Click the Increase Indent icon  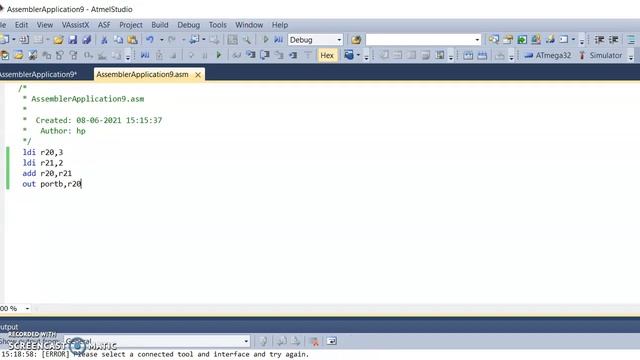pyautogui.click(x=613, y=40)
